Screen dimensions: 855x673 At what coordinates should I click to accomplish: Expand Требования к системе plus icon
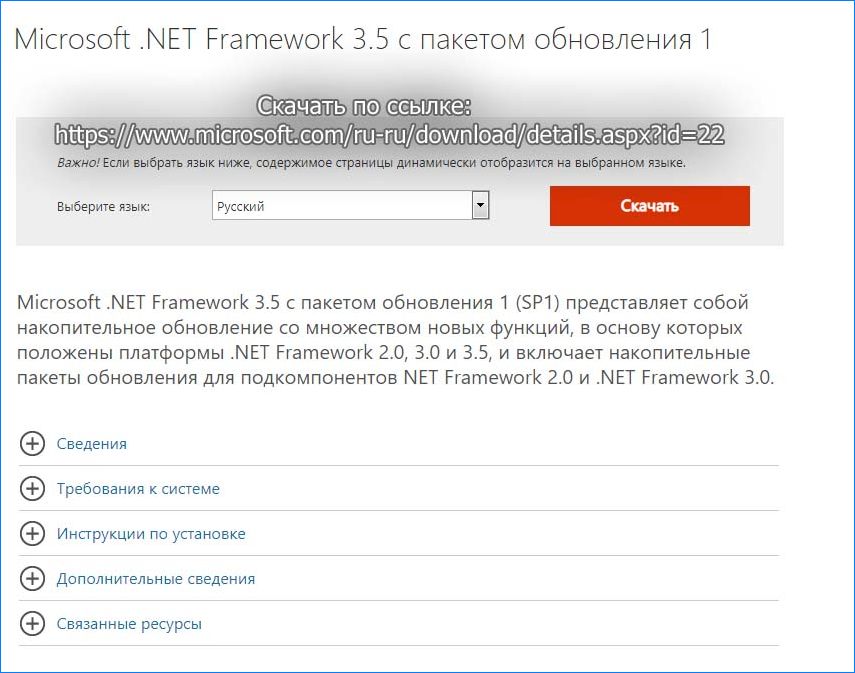[x=32, y=489]
